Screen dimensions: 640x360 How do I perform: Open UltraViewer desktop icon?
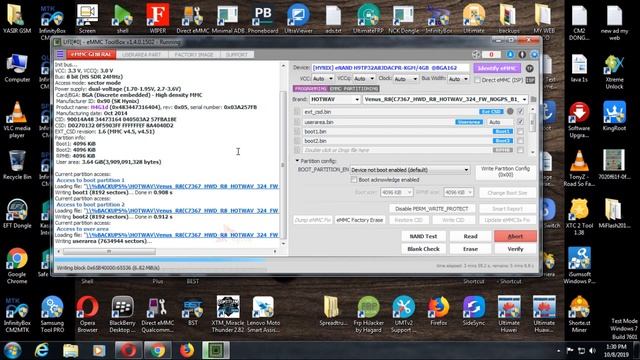[x=298, y=18]
